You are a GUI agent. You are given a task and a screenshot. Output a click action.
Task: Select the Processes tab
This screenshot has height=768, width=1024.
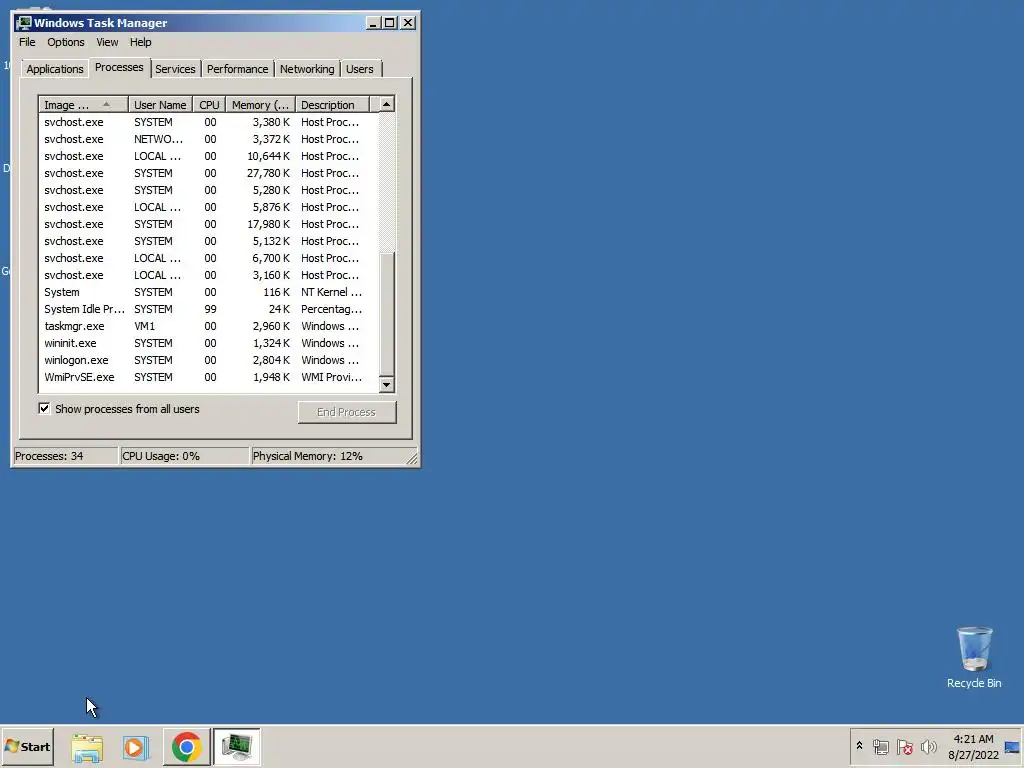coord(119,67)
